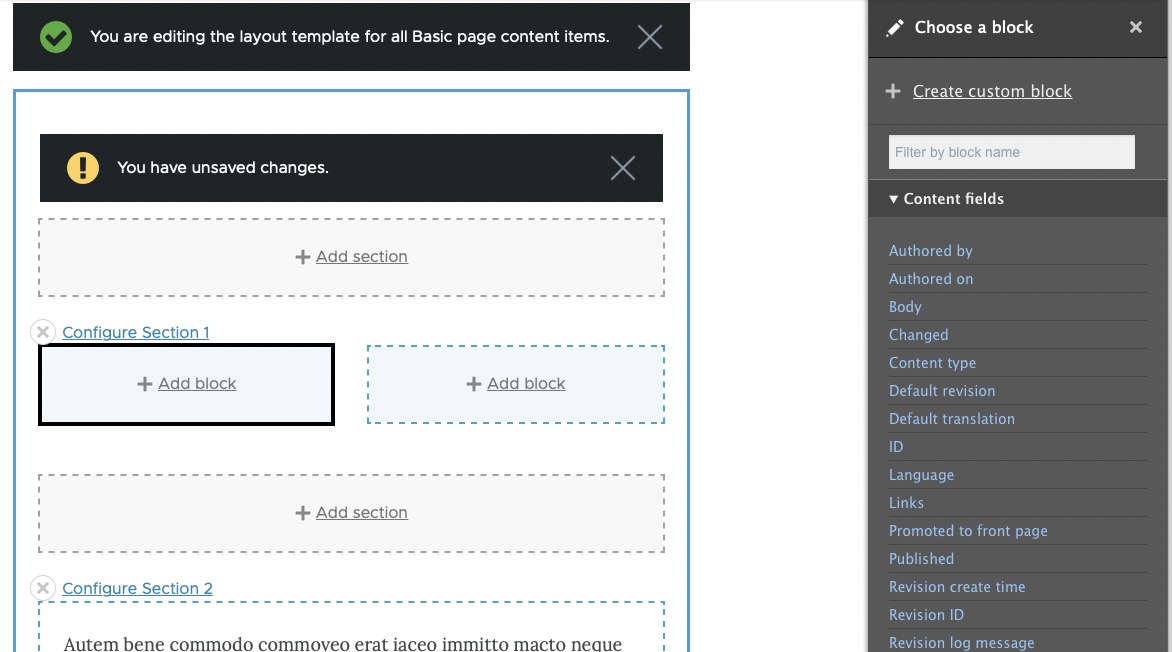Click the plus icon on the top Add section
The width and height of the screenshot is (1172, 652).
click(303, 257)
